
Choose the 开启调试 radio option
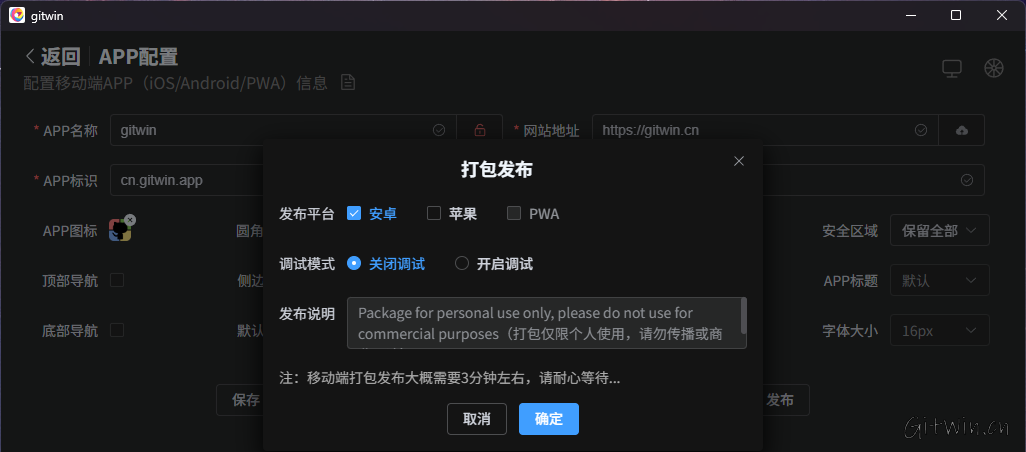[x=462, y=264]
